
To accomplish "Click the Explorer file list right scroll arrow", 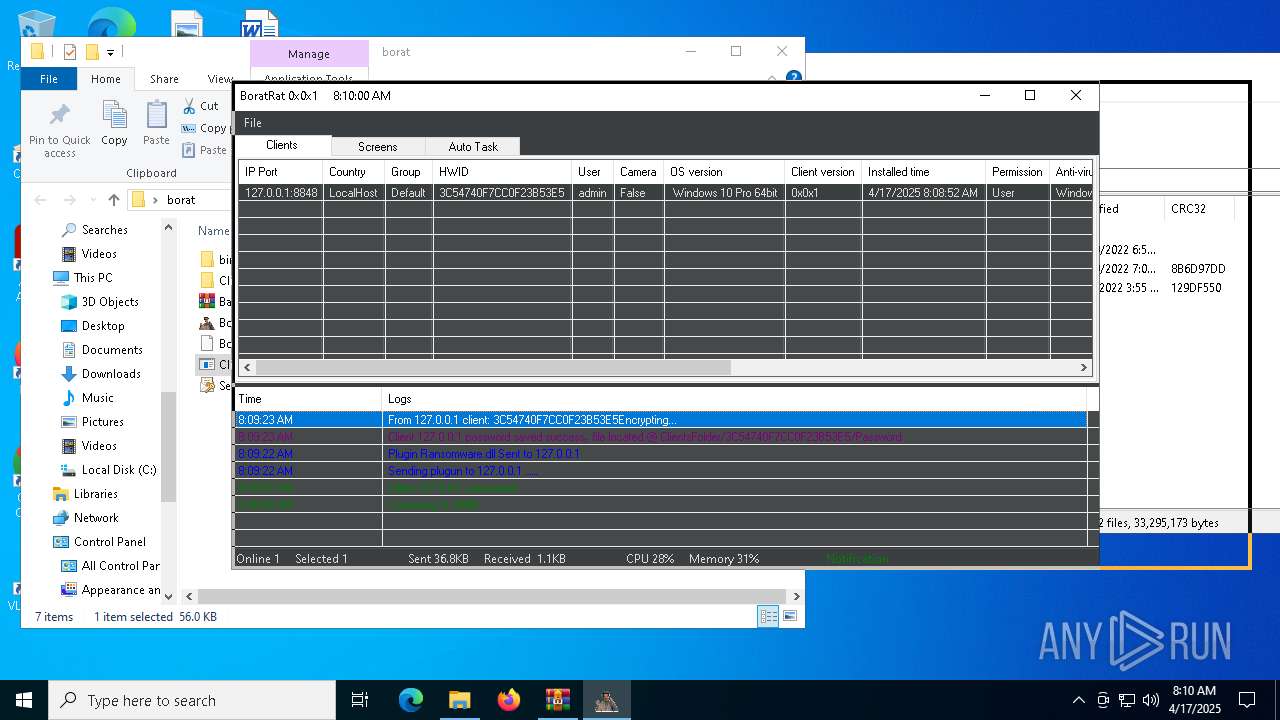I will pyautogui.click(x=796, y=597).
